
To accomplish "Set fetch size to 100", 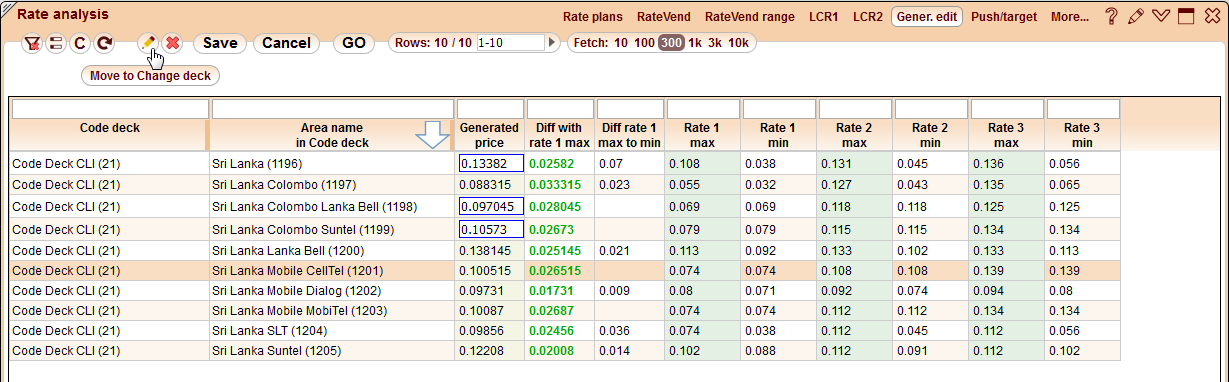I will click(x=645, y=43).
